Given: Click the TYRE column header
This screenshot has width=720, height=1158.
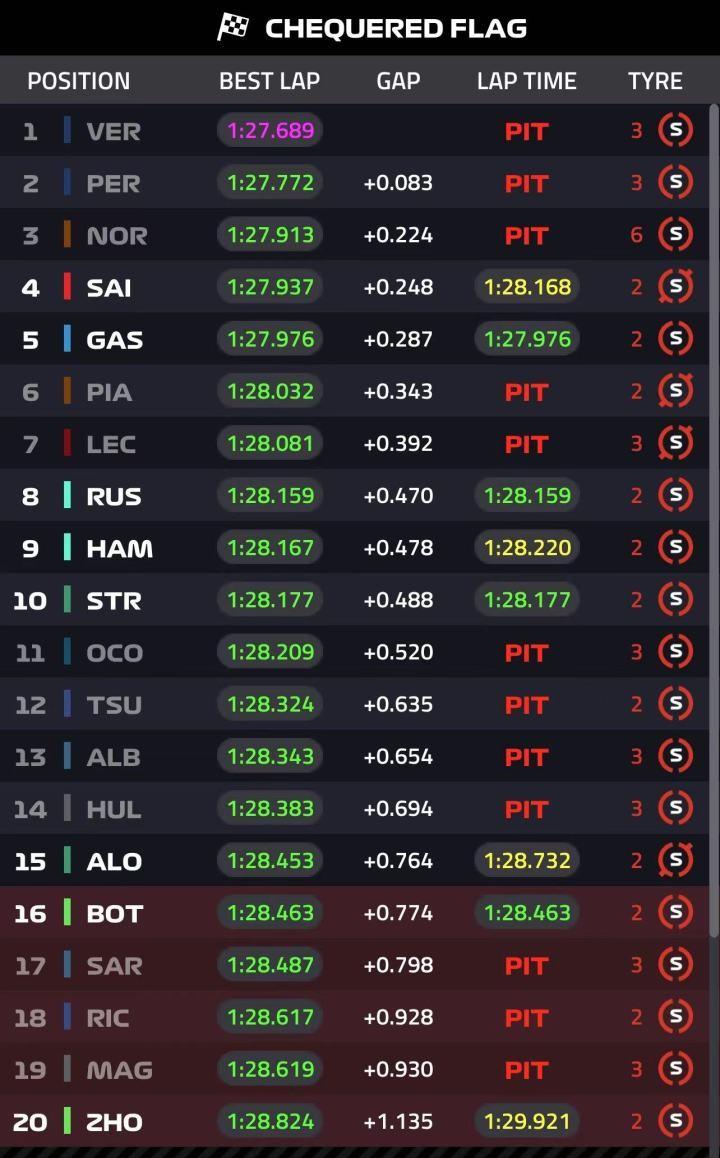Looking at the screenshot, I should pos(655,81).
